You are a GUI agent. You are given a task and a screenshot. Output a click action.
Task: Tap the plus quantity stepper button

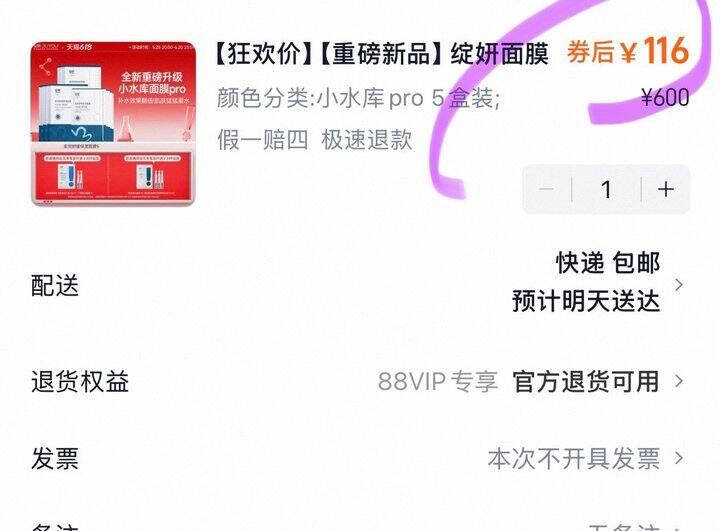(665, 189)
